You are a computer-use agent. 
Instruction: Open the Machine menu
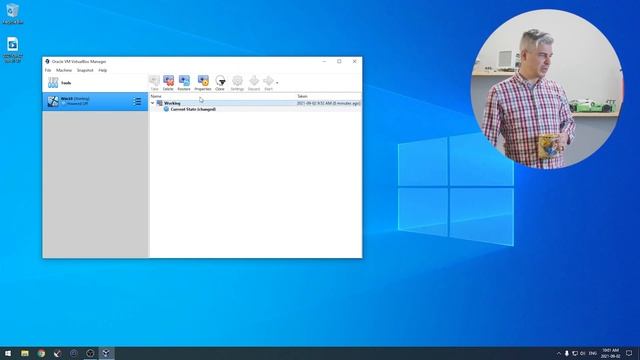point(64,70)
